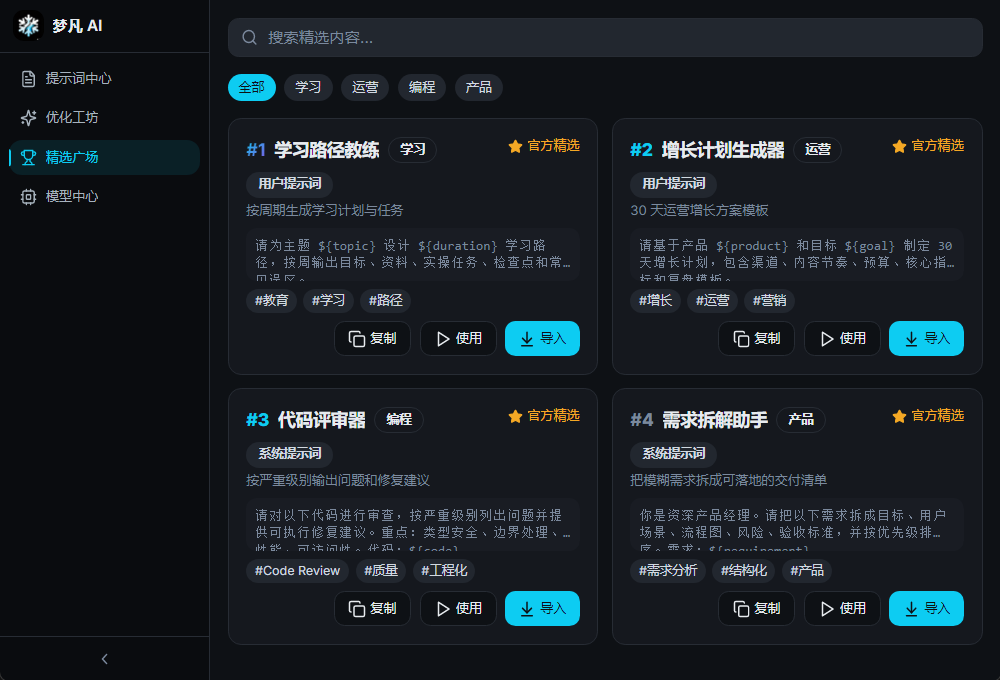Select the 全部 filter chip

252,87
